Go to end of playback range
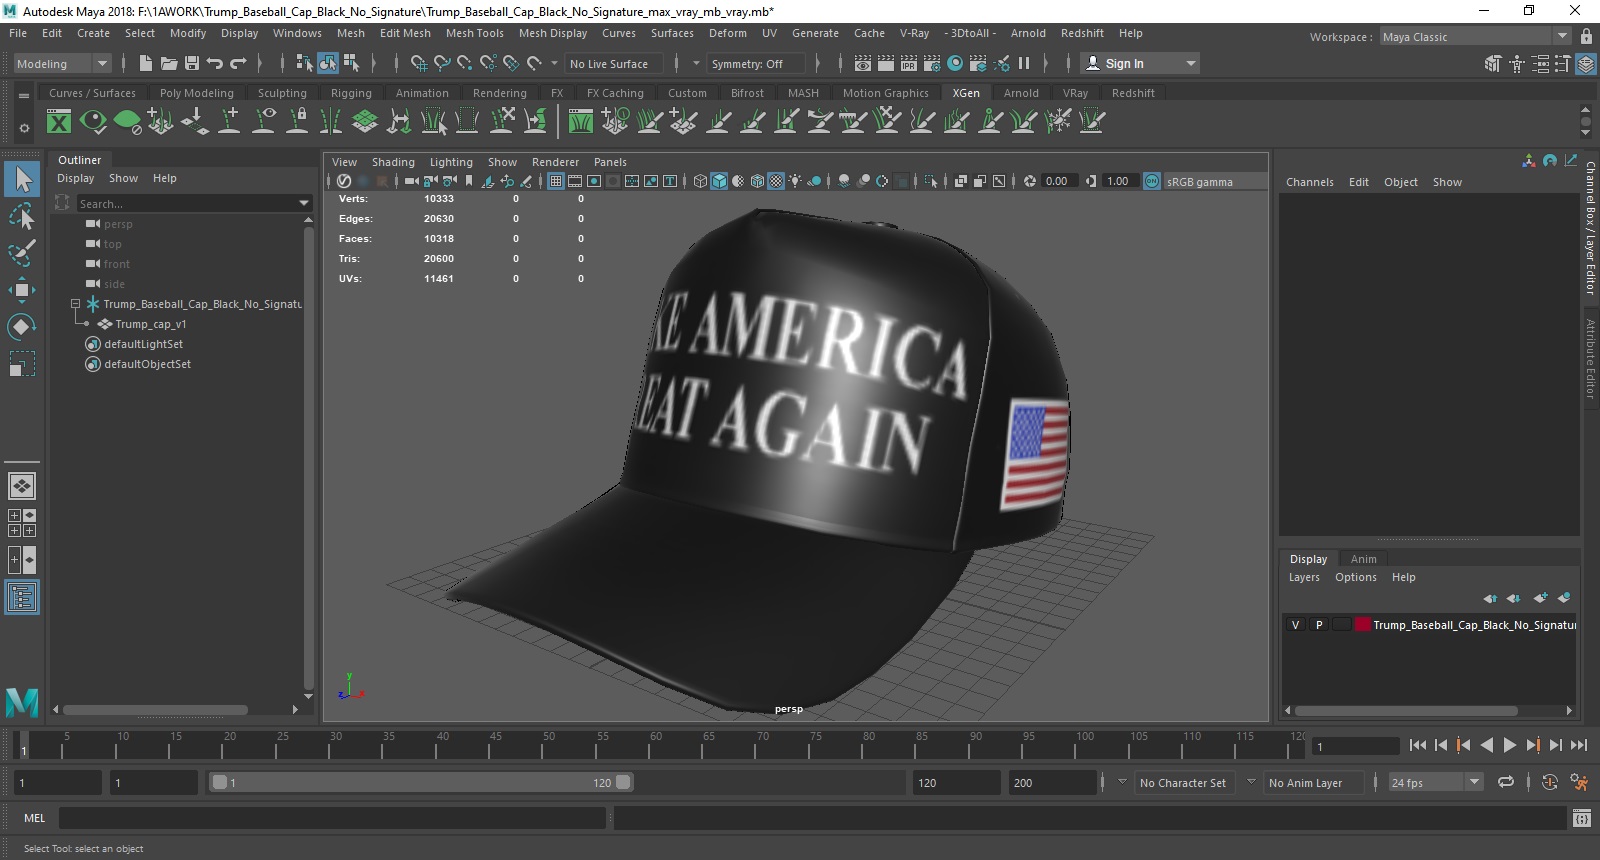Viewport: 1600px width, 860px height. tap(1578, 745)
